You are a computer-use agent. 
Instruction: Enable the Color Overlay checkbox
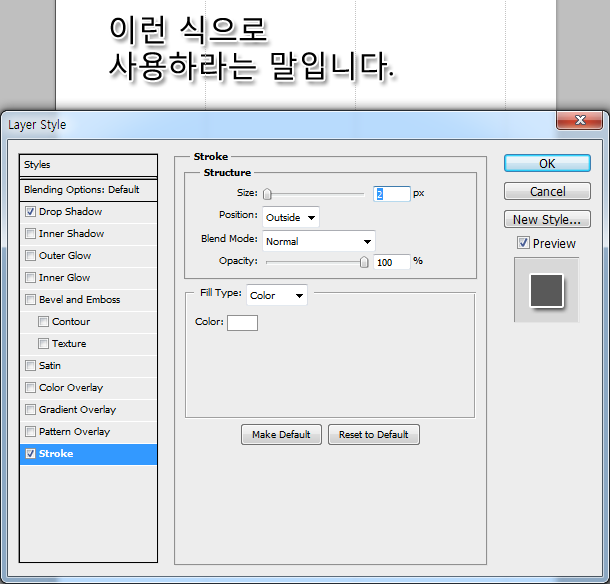click(x=30, y=388)
